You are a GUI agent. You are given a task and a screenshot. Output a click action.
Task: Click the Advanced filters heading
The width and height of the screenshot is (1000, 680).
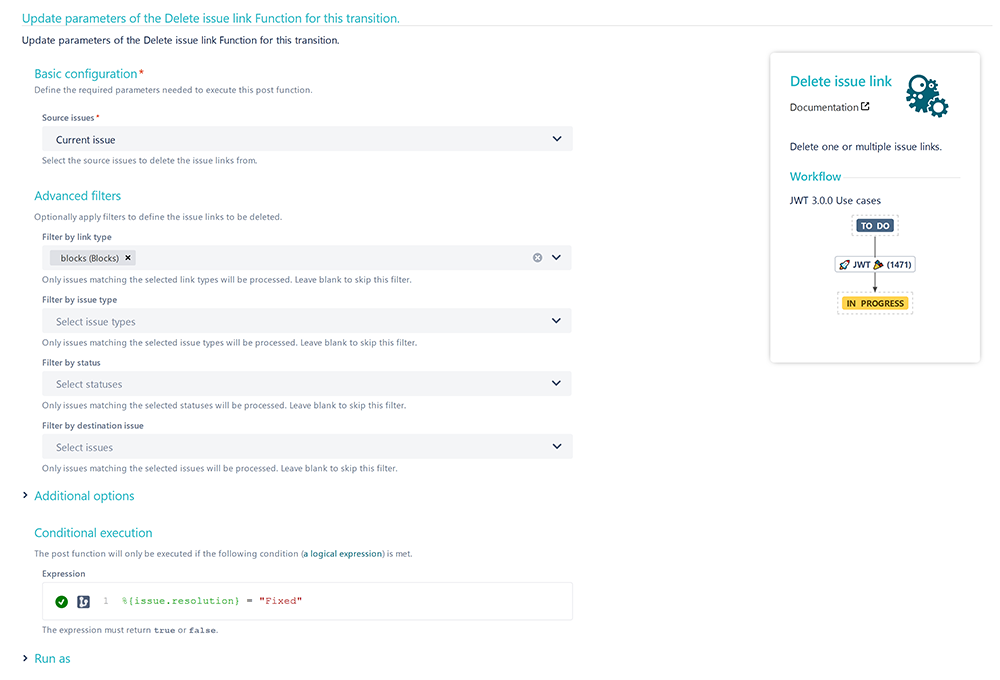coord(78,196)
